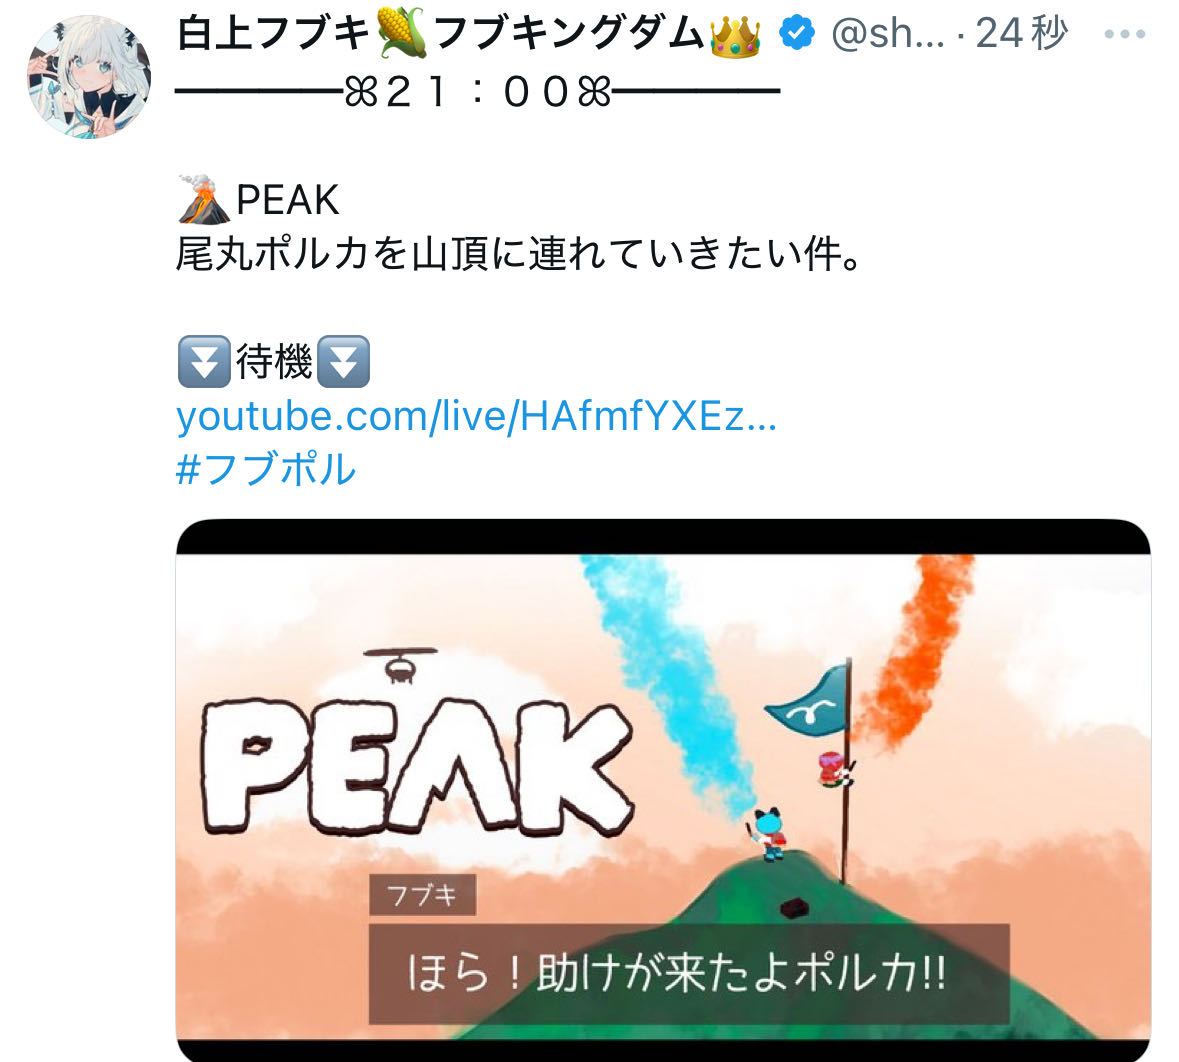The image size is (1179, 1062).
Task: Click the blue verified badge icon
Action: point(797,33)
